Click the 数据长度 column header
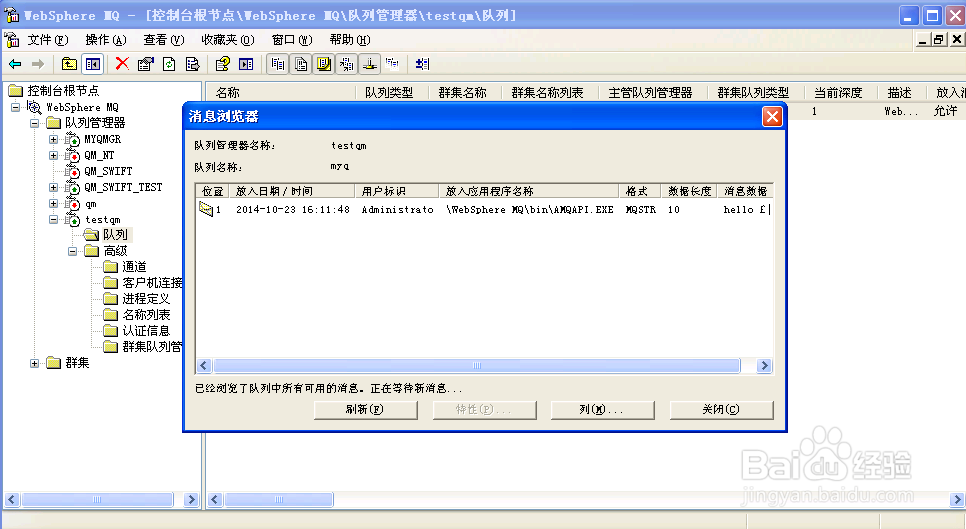Screen dimensions: 966x529 pos(689,191)
